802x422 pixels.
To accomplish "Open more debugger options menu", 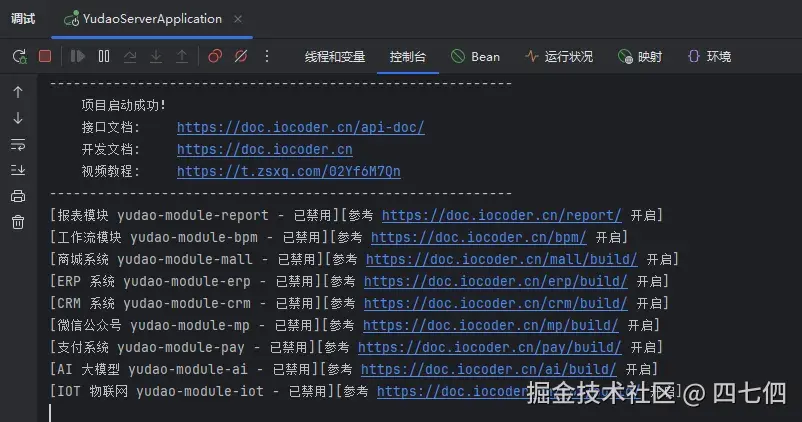I will (267, 56).
